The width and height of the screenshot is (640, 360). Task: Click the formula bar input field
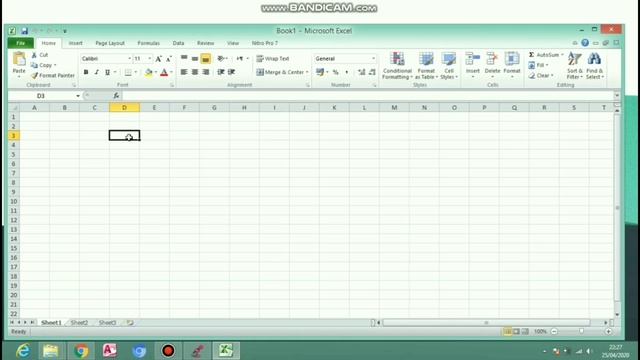pyautogui.click(x=367, y=96)
